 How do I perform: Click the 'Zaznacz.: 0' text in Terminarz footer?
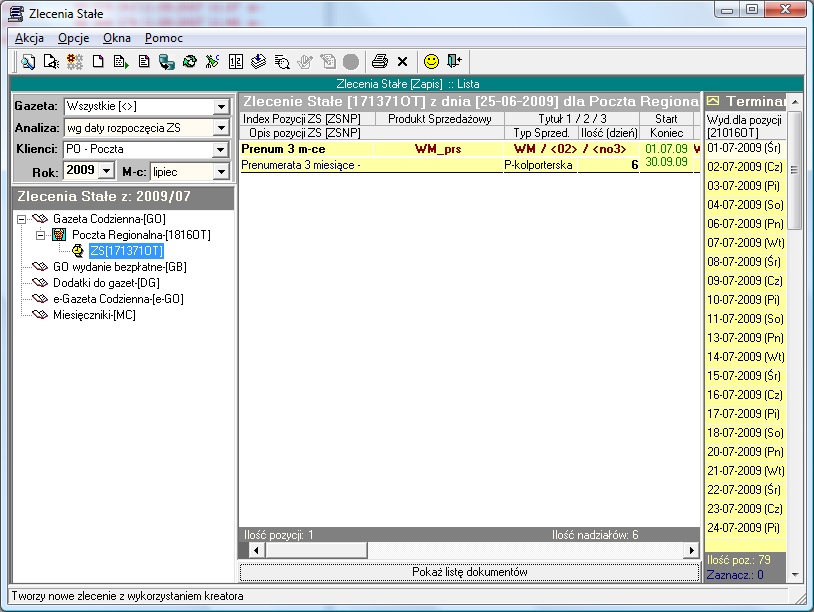(735, 575)
